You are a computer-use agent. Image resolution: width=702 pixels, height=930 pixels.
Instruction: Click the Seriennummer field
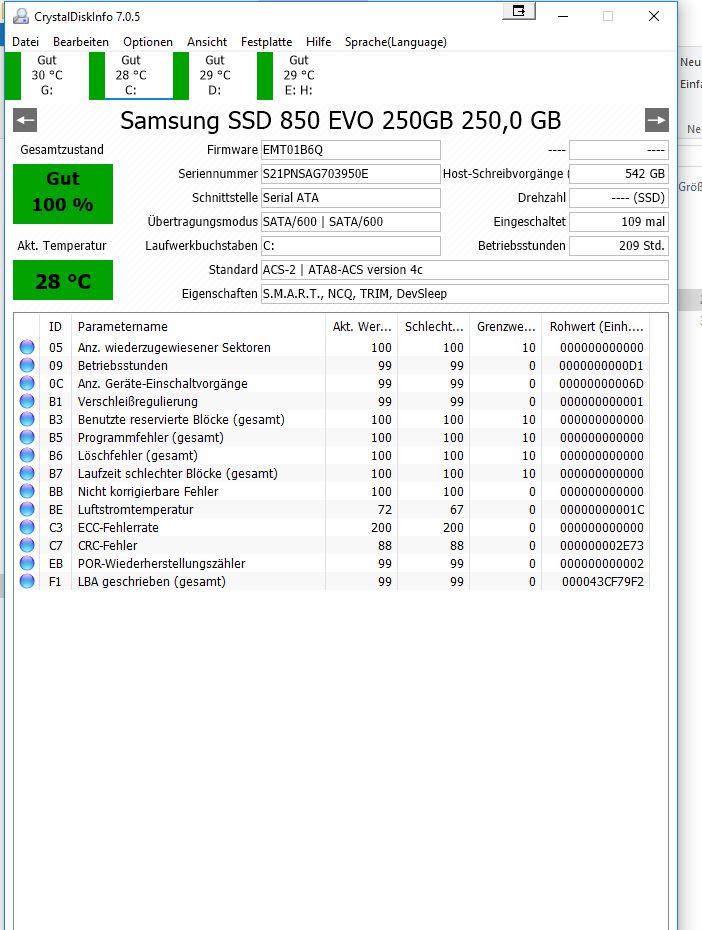coord(351,174)
